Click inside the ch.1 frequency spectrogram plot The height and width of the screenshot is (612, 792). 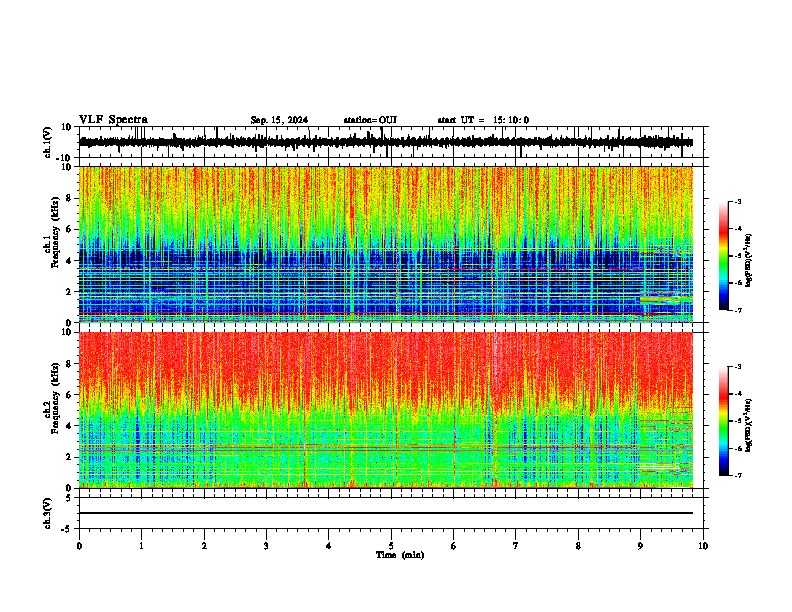click(x=386, y=244)
